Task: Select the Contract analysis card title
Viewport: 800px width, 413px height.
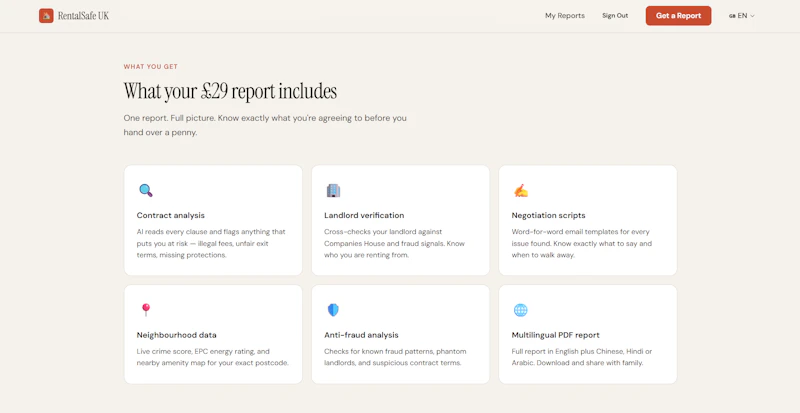Action: coord(170,215)
